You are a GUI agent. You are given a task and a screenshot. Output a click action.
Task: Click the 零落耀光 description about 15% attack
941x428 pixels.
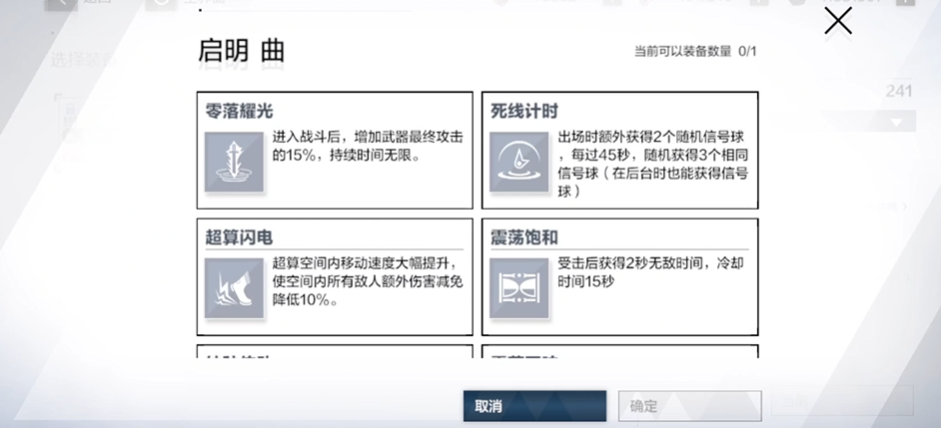click(368, 146)
